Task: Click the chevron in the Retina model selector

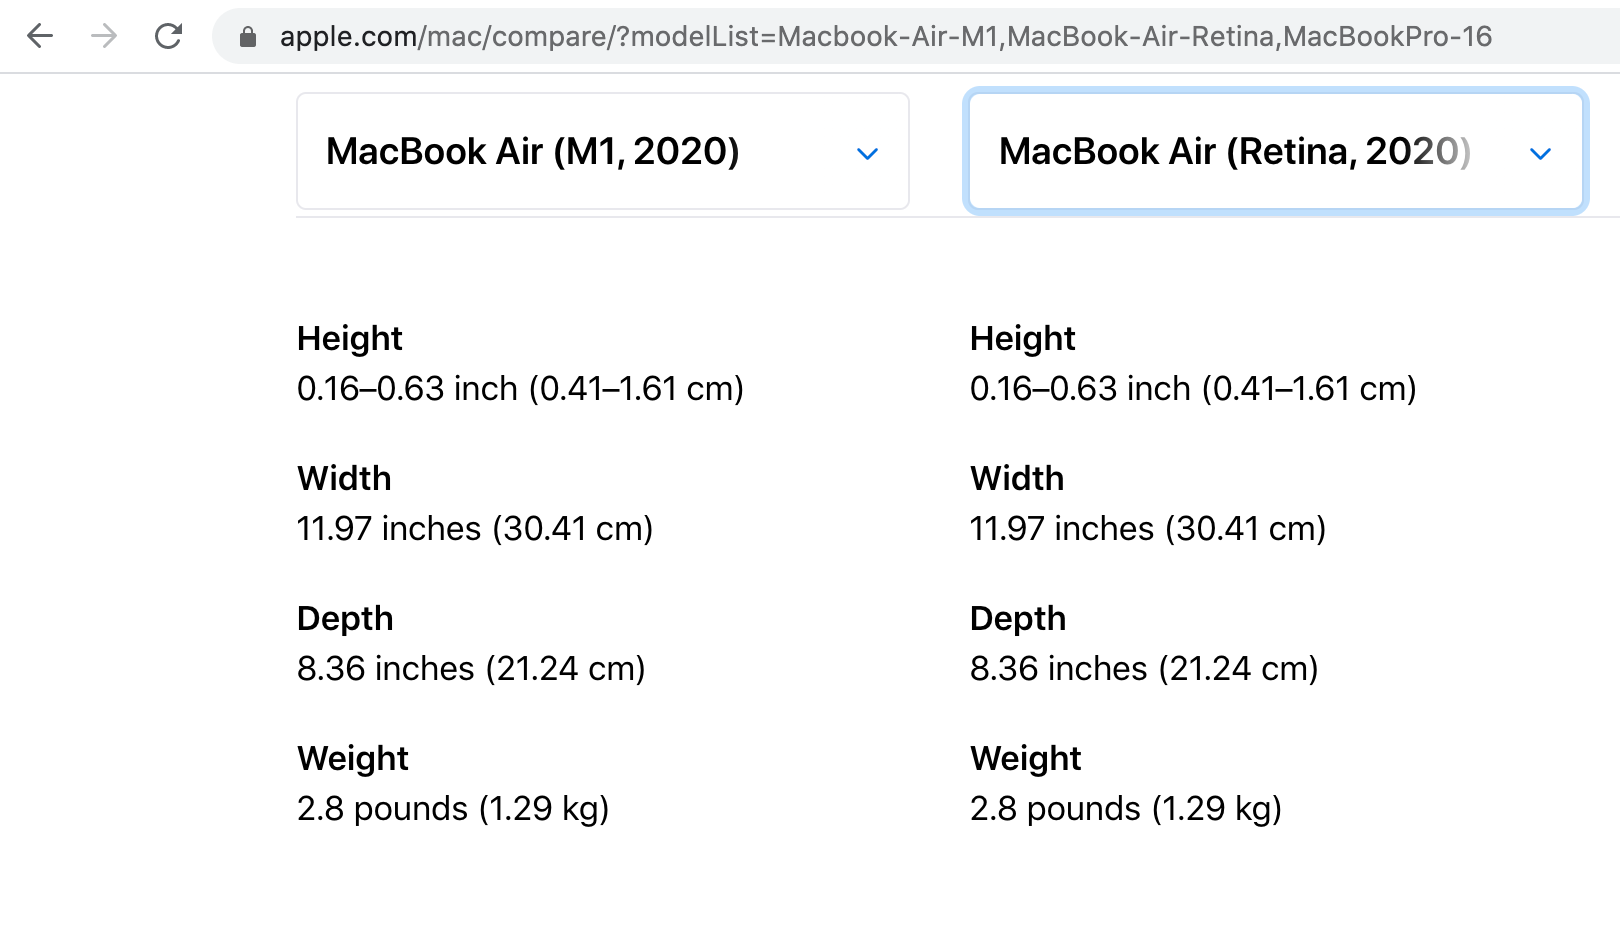Action: pyautogui.click(x=1540, y=154)
